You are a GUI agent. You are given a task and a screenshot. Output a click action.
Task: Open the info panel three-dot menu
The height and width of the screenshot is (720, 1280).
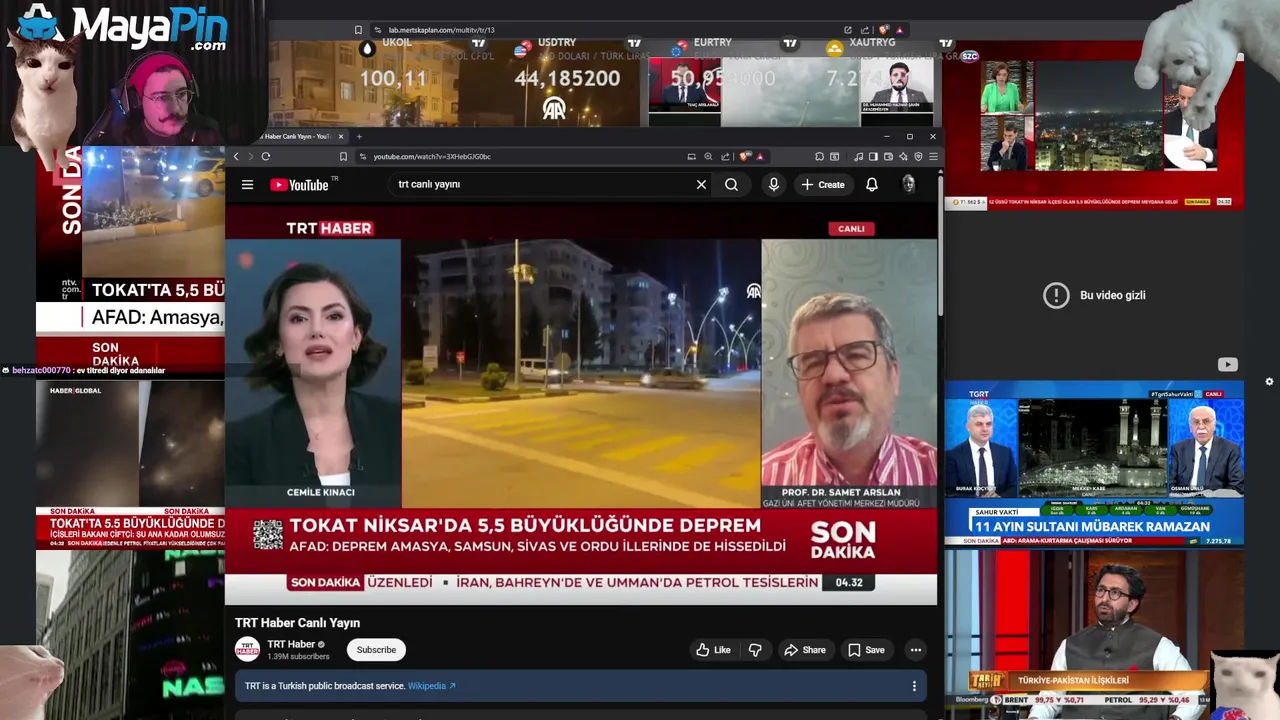pos(914,686)
